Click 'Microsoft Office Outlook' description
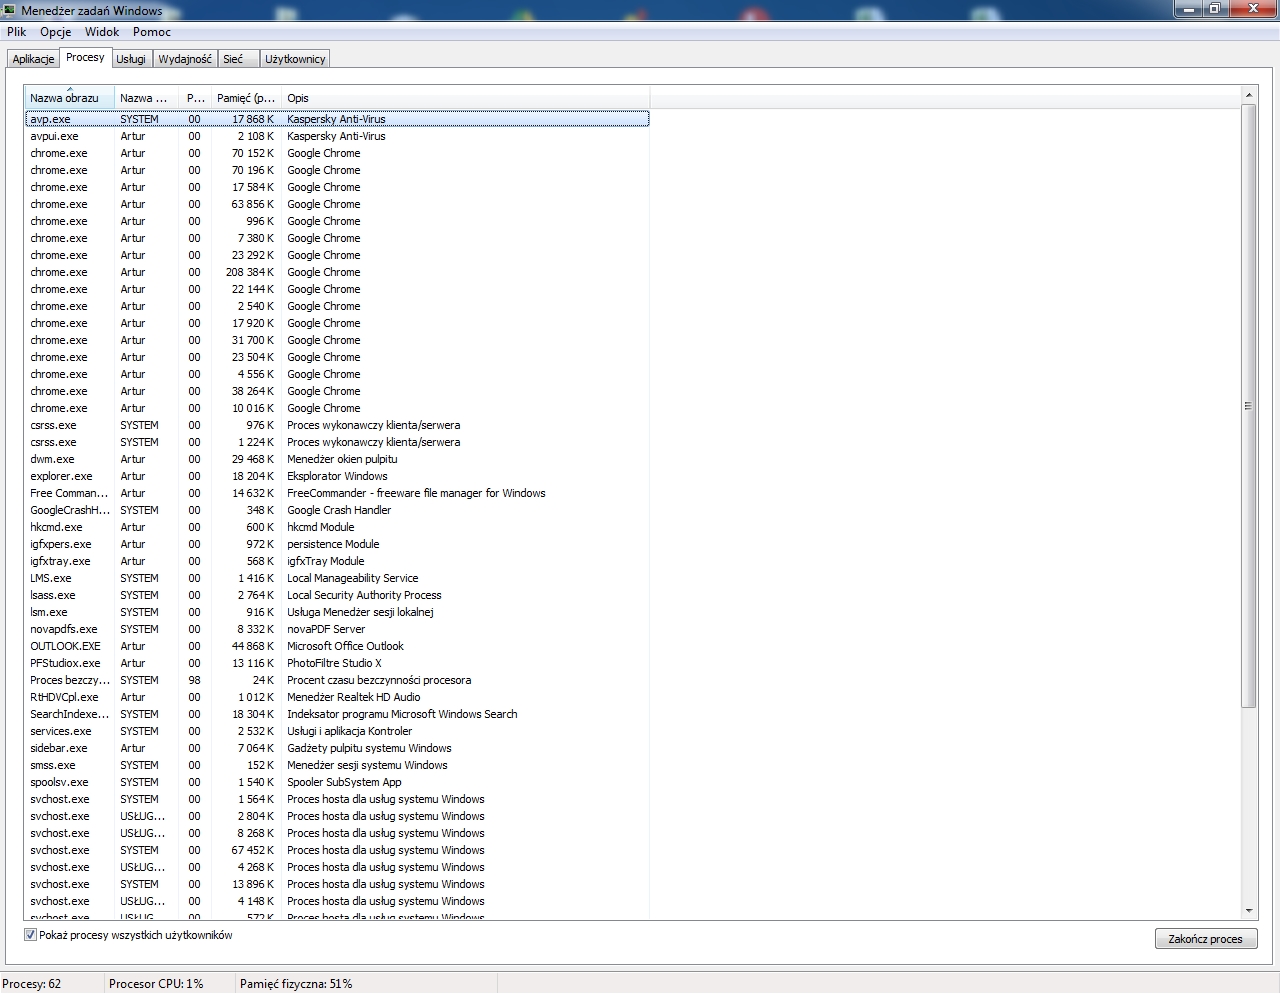 point(345,646)
